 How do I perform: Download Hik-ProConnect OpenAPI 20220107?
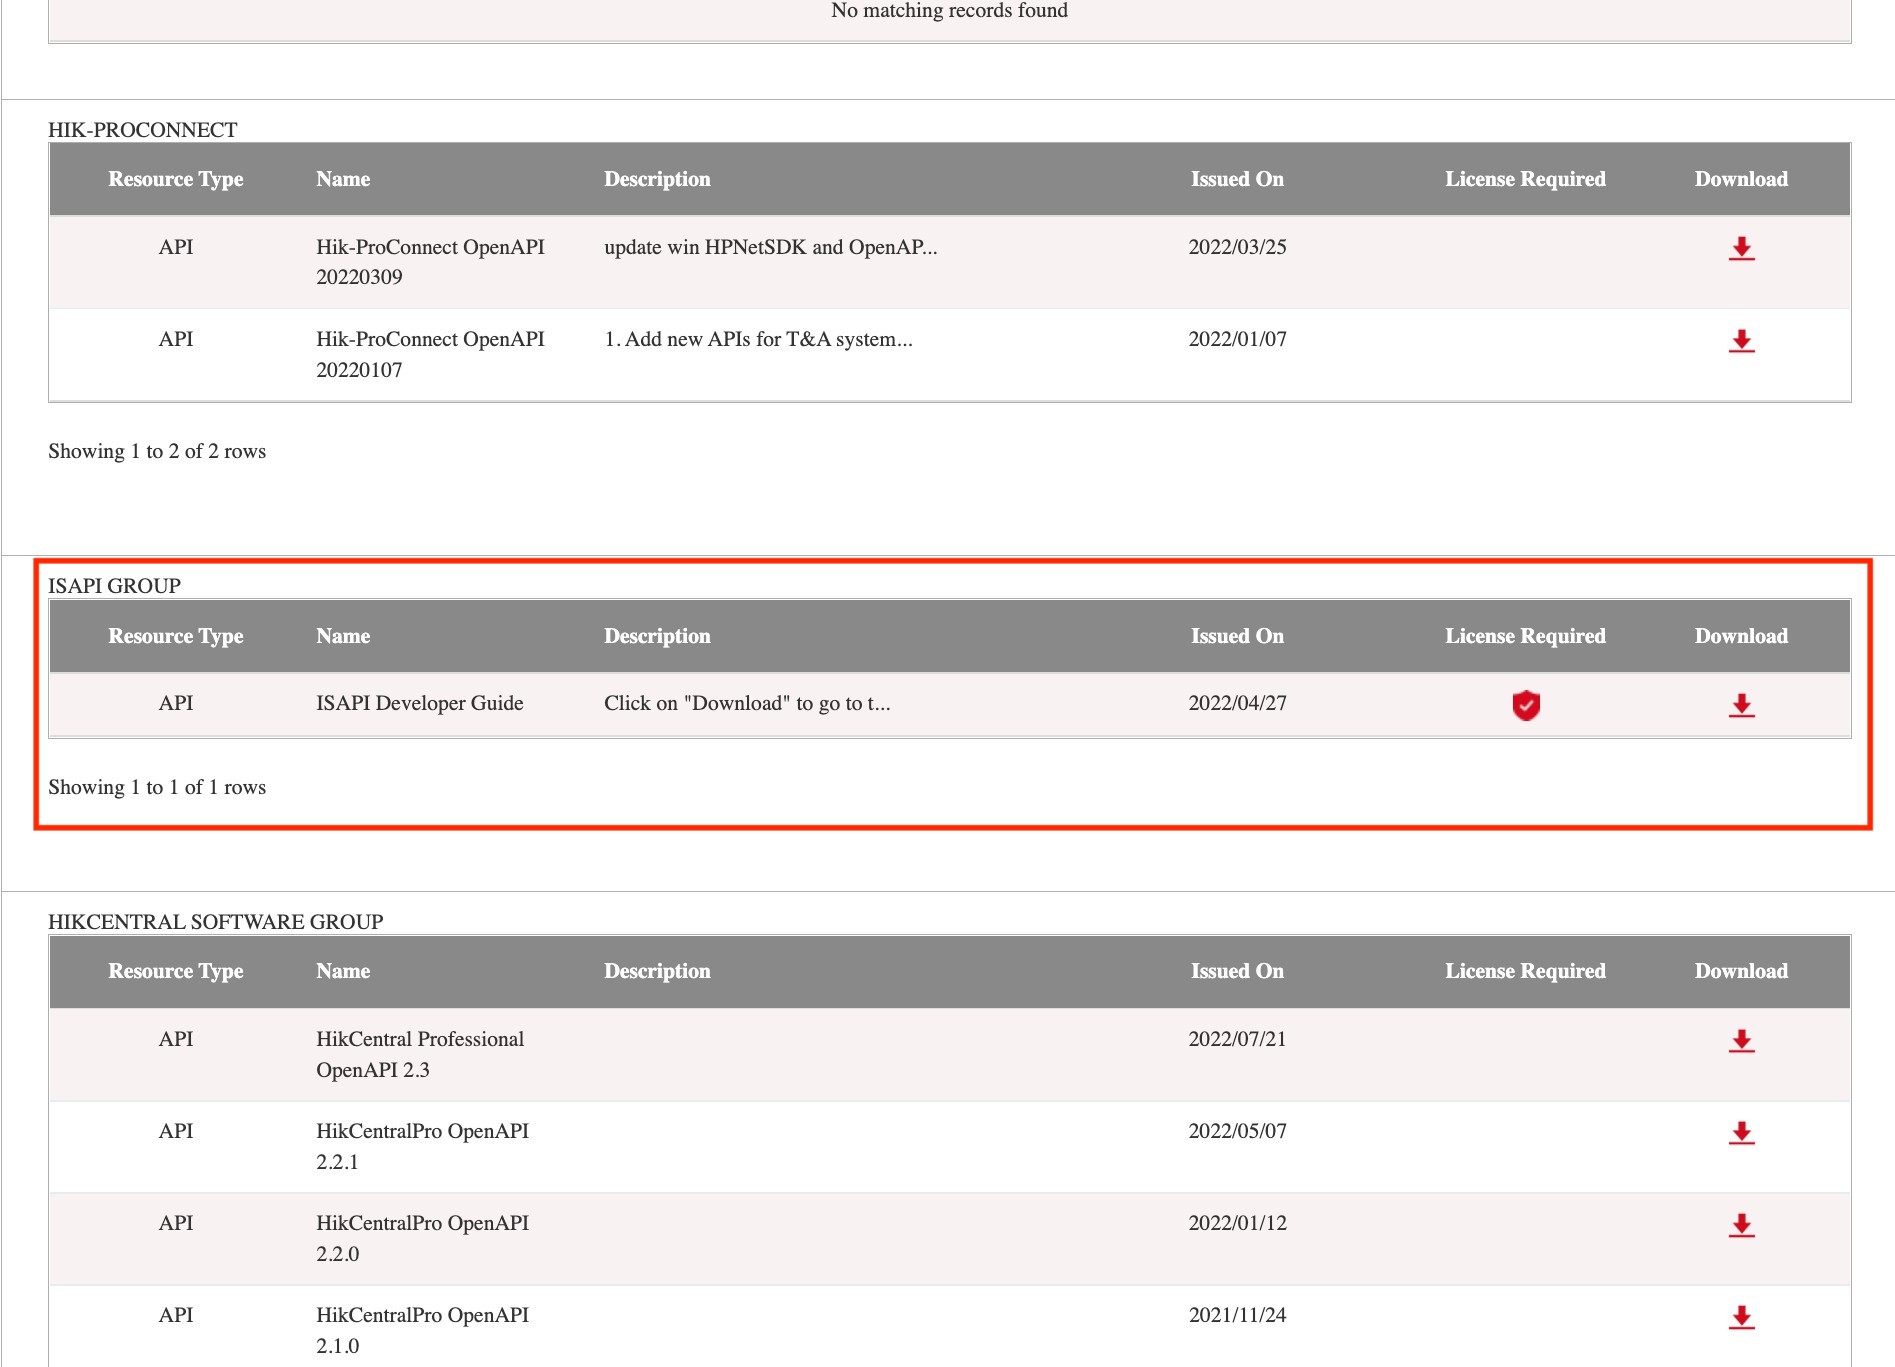[1741, 341]
